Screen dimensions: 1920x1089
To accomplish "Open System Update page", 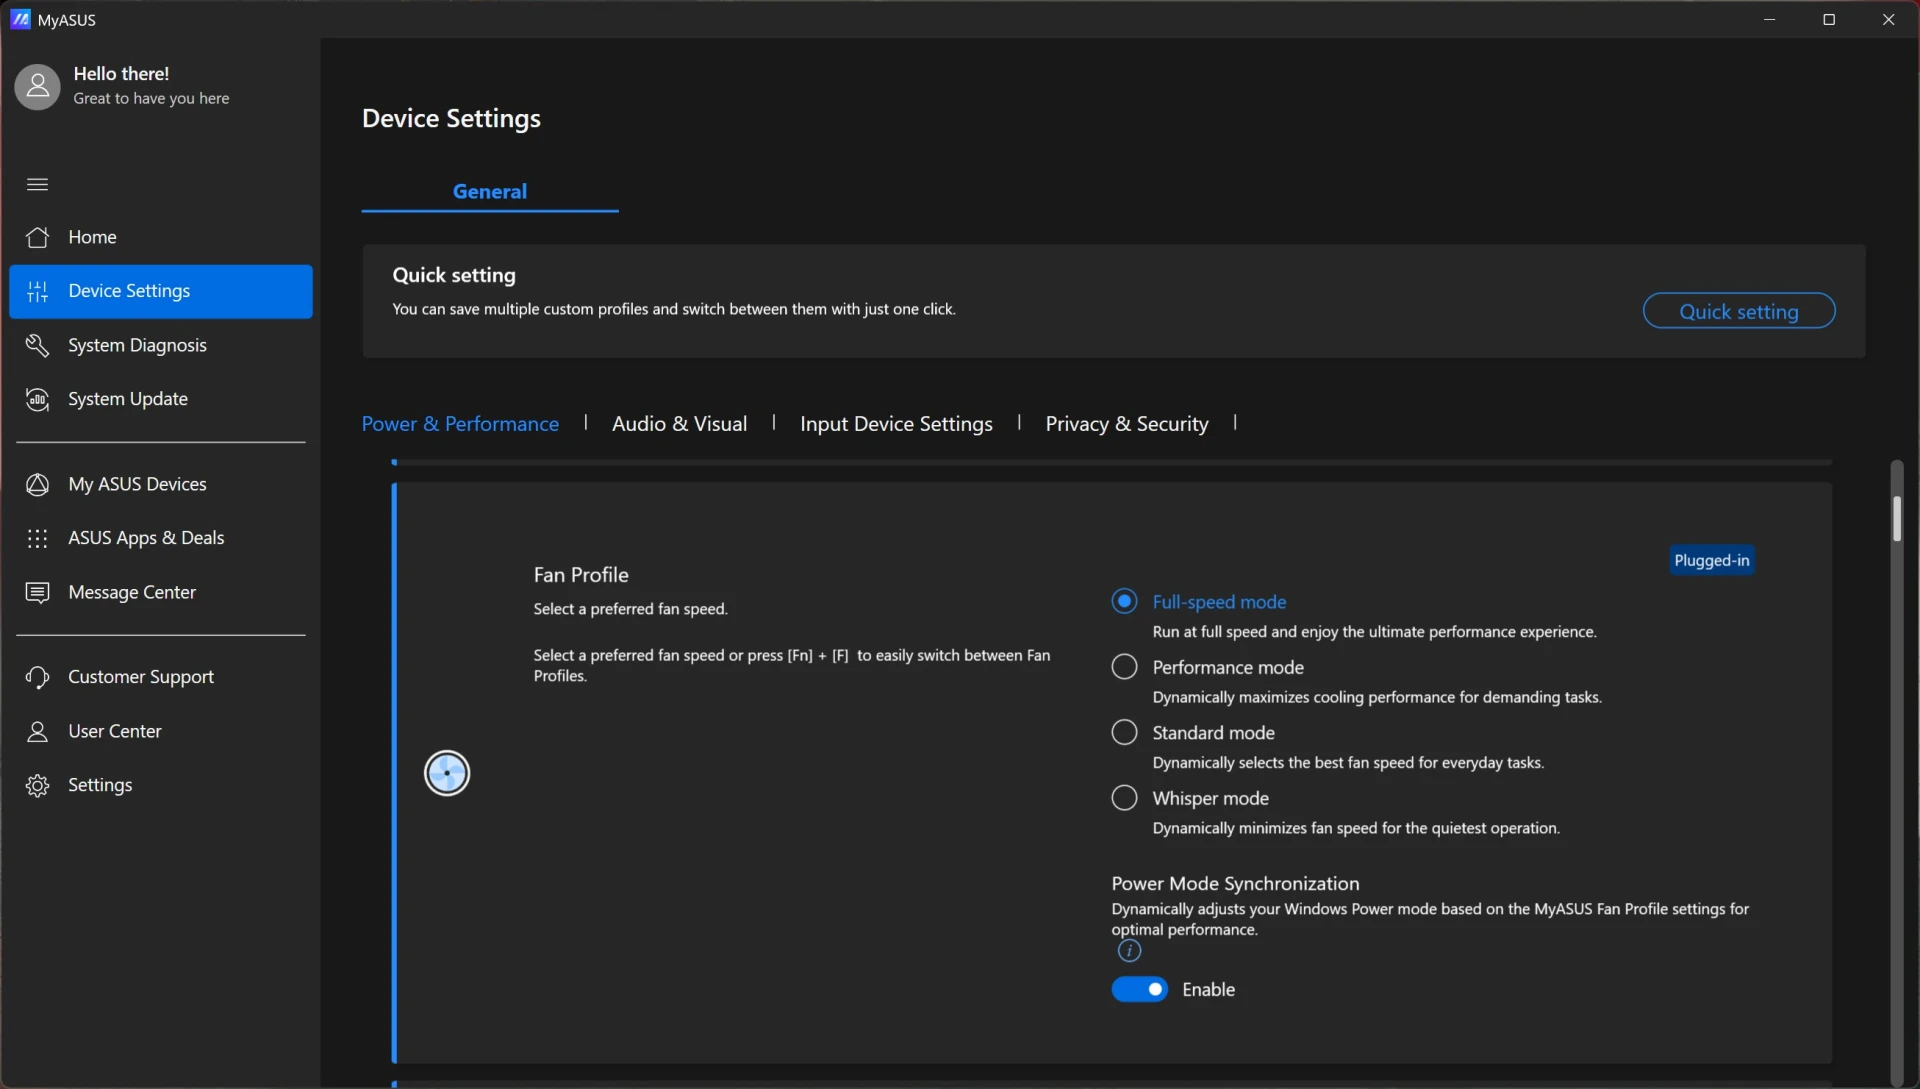I will [160, 399].
